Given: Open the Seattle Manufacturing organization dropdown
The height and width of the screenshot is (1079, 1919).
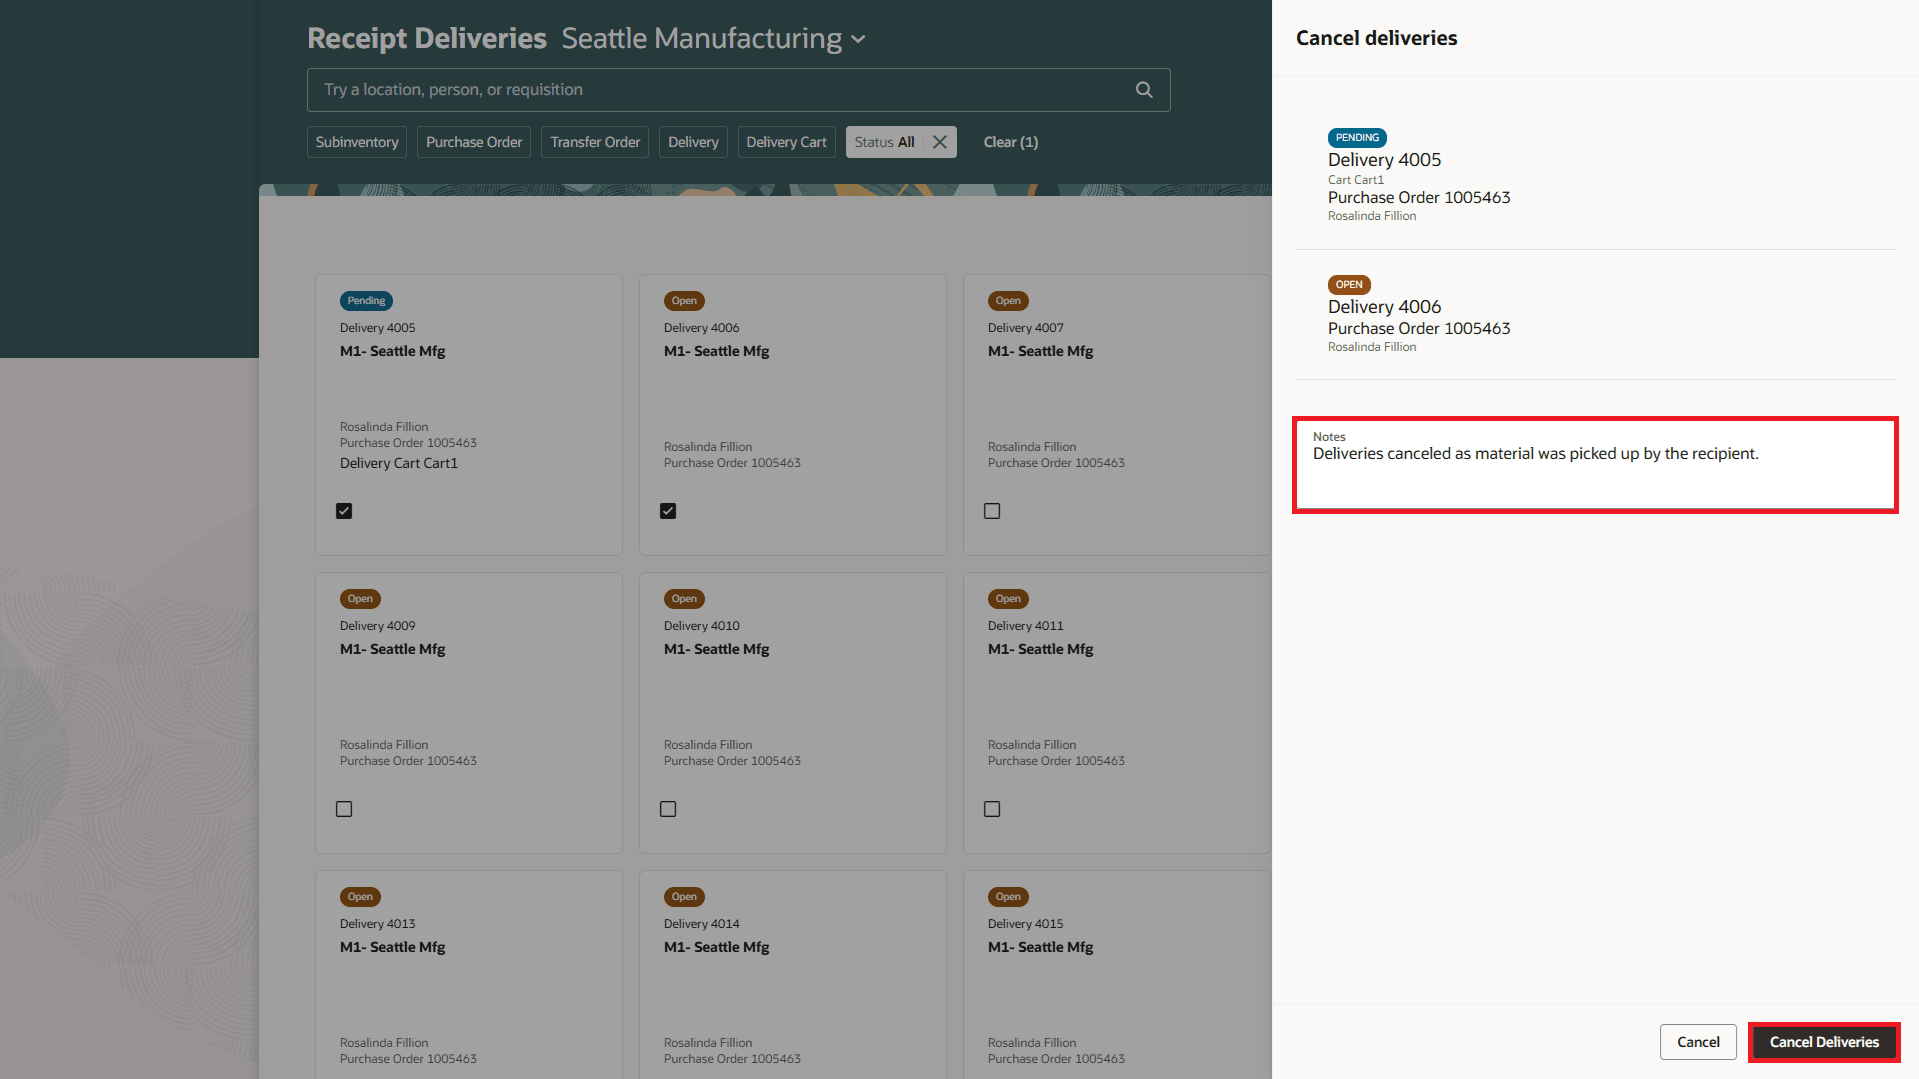Looking at the screenshot, I should (858, 40).
